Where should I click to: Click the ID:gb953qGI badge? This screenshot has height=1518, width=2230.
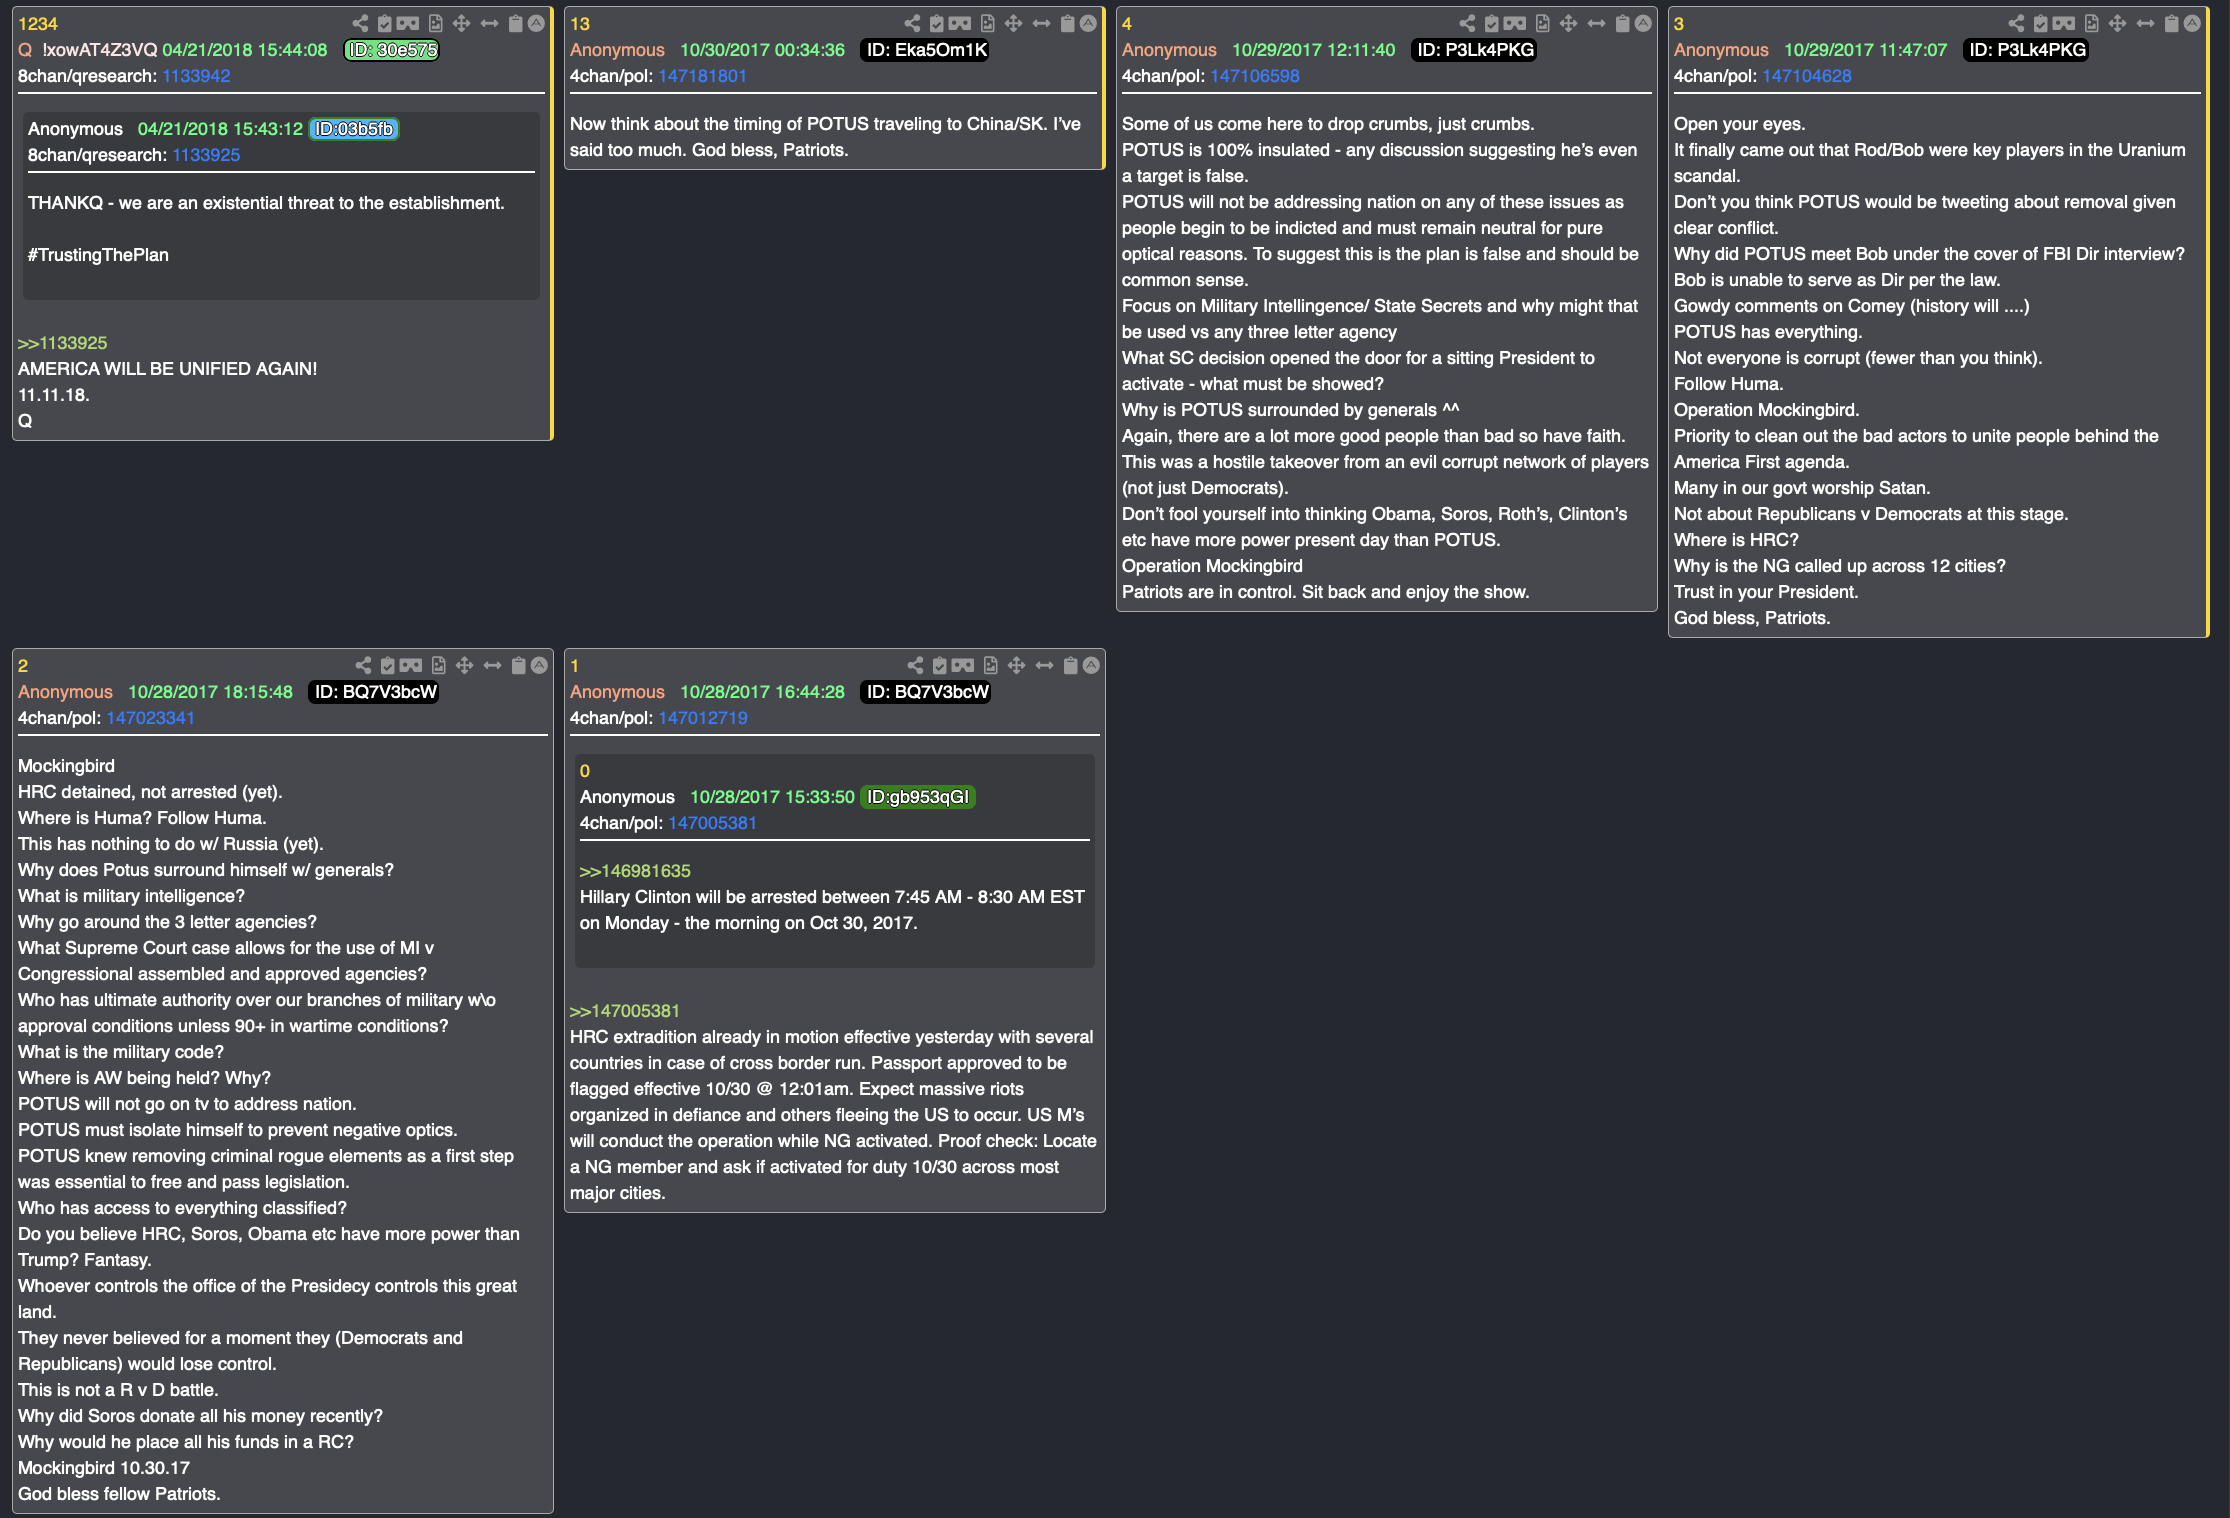click(918, 797)
